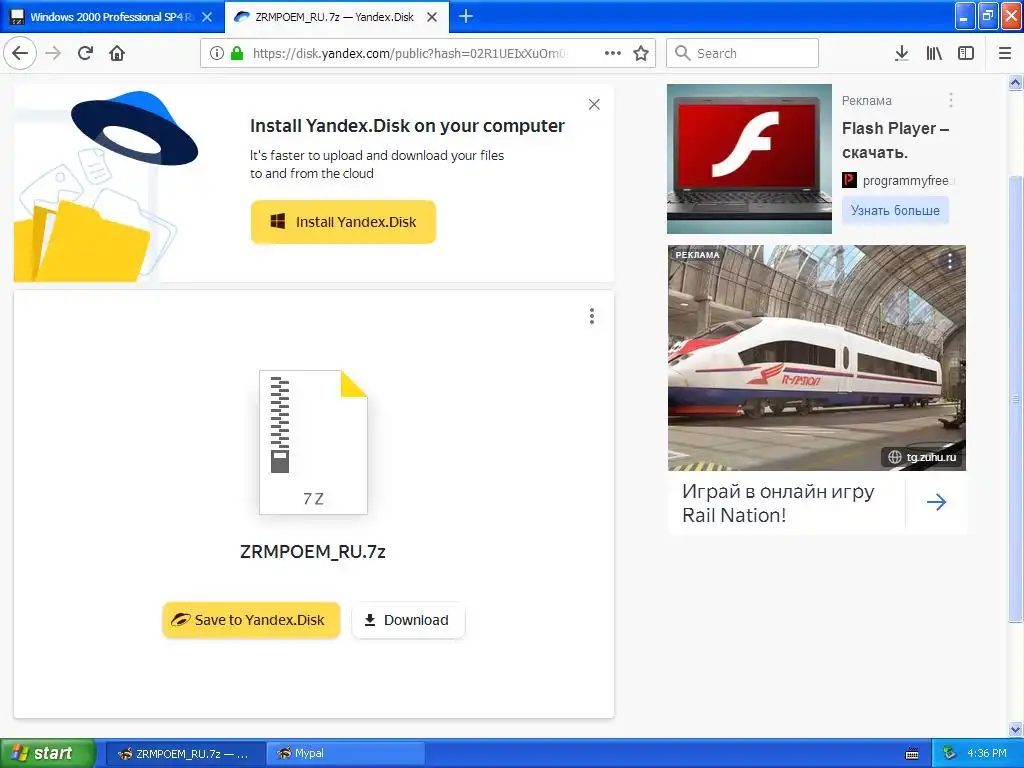This screenshot has height=768, width=1024.
Task: Click the Flash Player – скачать headline
Action: tap(895, 140)
